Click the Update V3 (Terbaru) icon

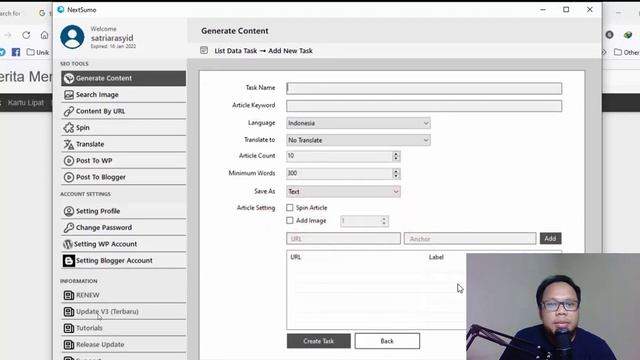pos(69,311)
